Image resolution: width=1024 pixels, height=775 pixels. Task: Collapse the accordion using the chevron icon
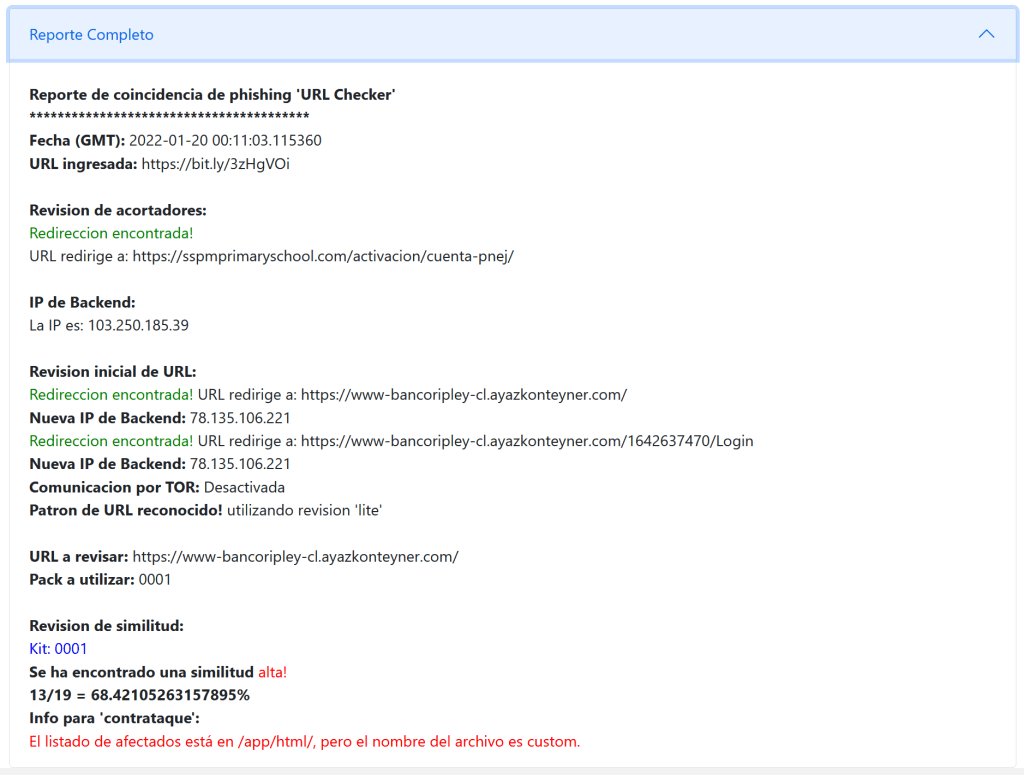[986, 34]
